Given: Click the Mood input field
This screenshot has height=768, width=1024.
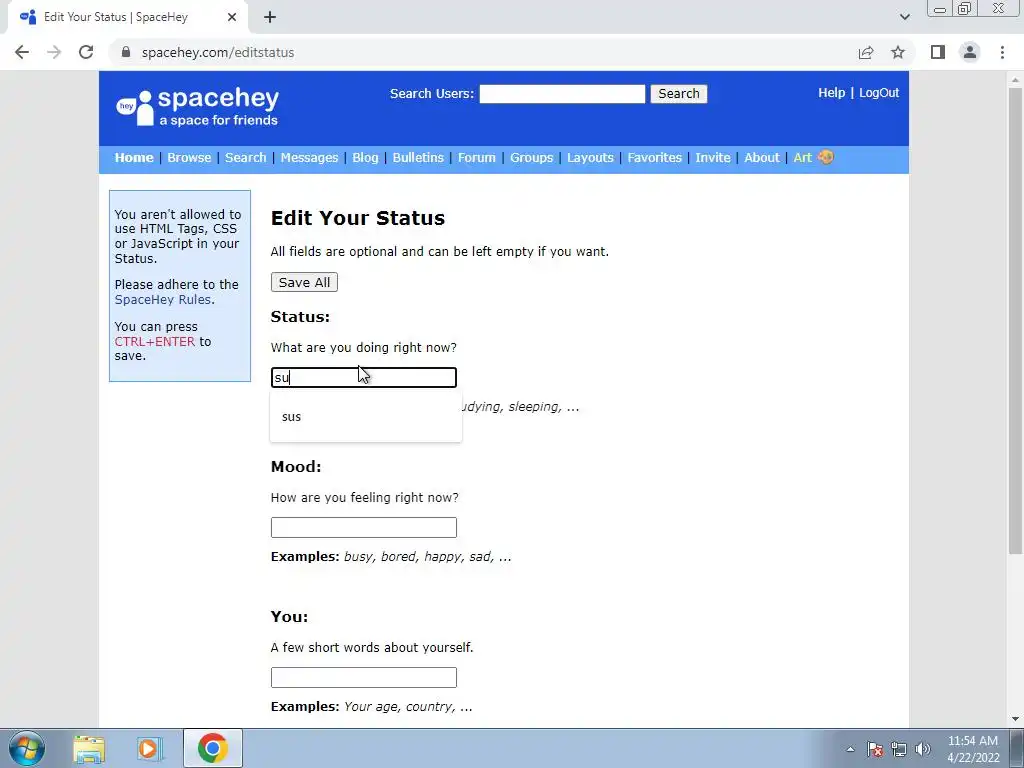Looking at the screenshot, I should coord(364,527).
